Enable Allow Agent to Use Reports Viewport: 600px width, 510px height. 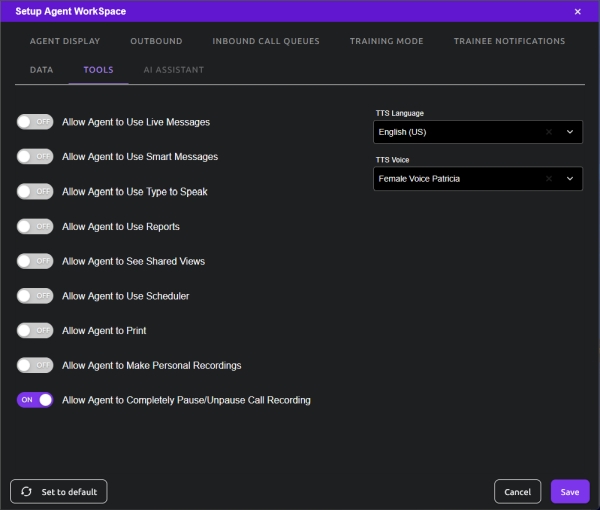(35, 226)
